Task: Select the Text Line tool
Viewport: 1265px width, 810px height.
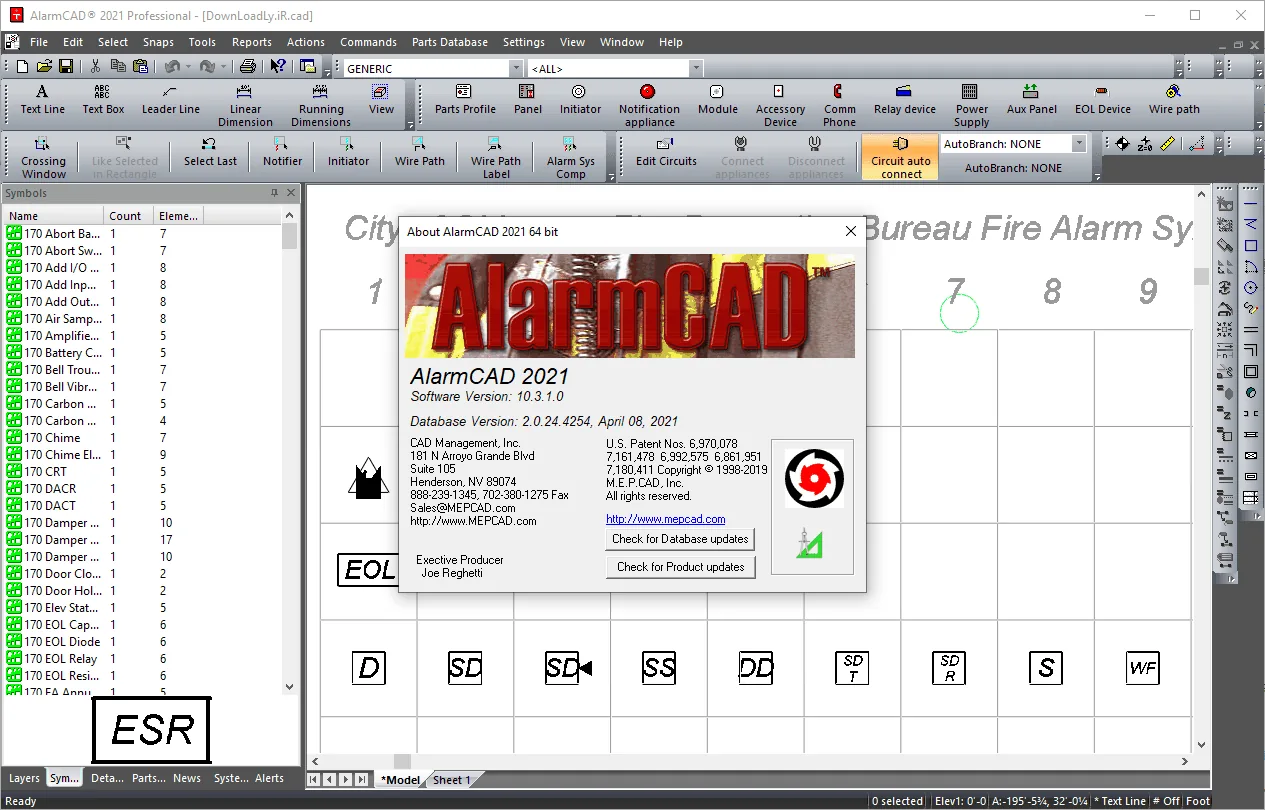Action: tap(42, 99)
